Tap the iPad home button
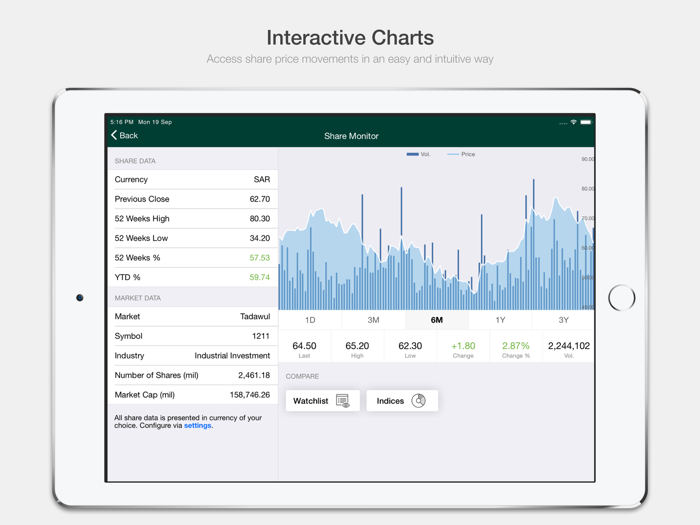Viewport: 700px width, 525px height. tap(621, 298)
